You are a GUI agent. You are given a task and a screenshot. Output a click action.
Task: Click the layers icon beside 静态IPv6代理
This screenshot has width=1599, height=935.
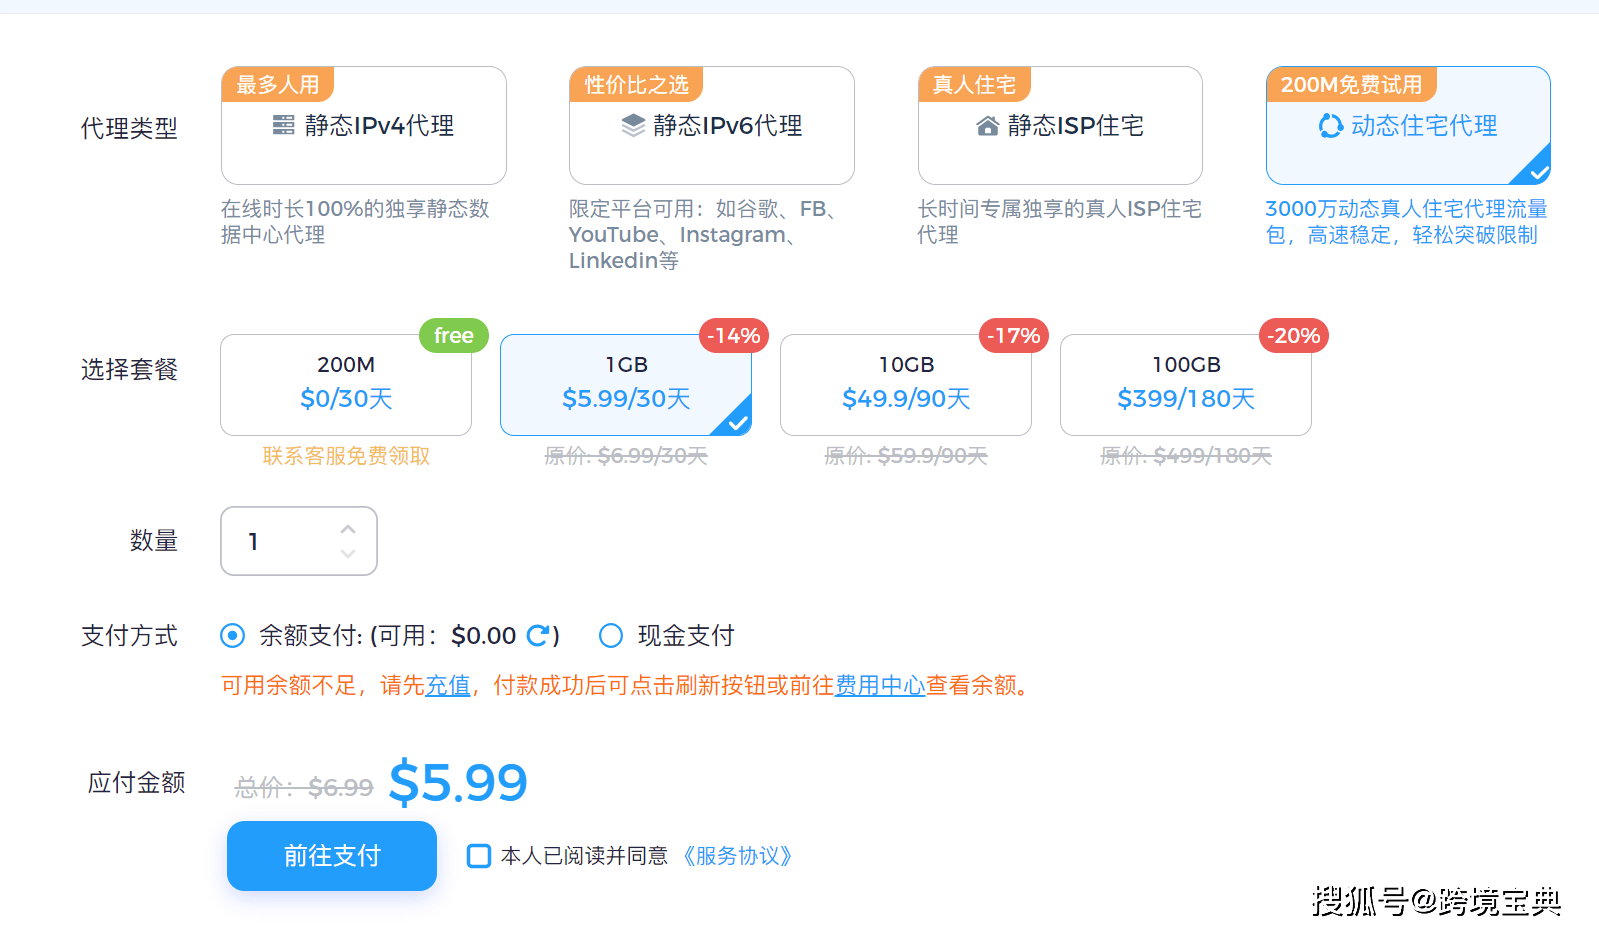[x=633, y=125]
